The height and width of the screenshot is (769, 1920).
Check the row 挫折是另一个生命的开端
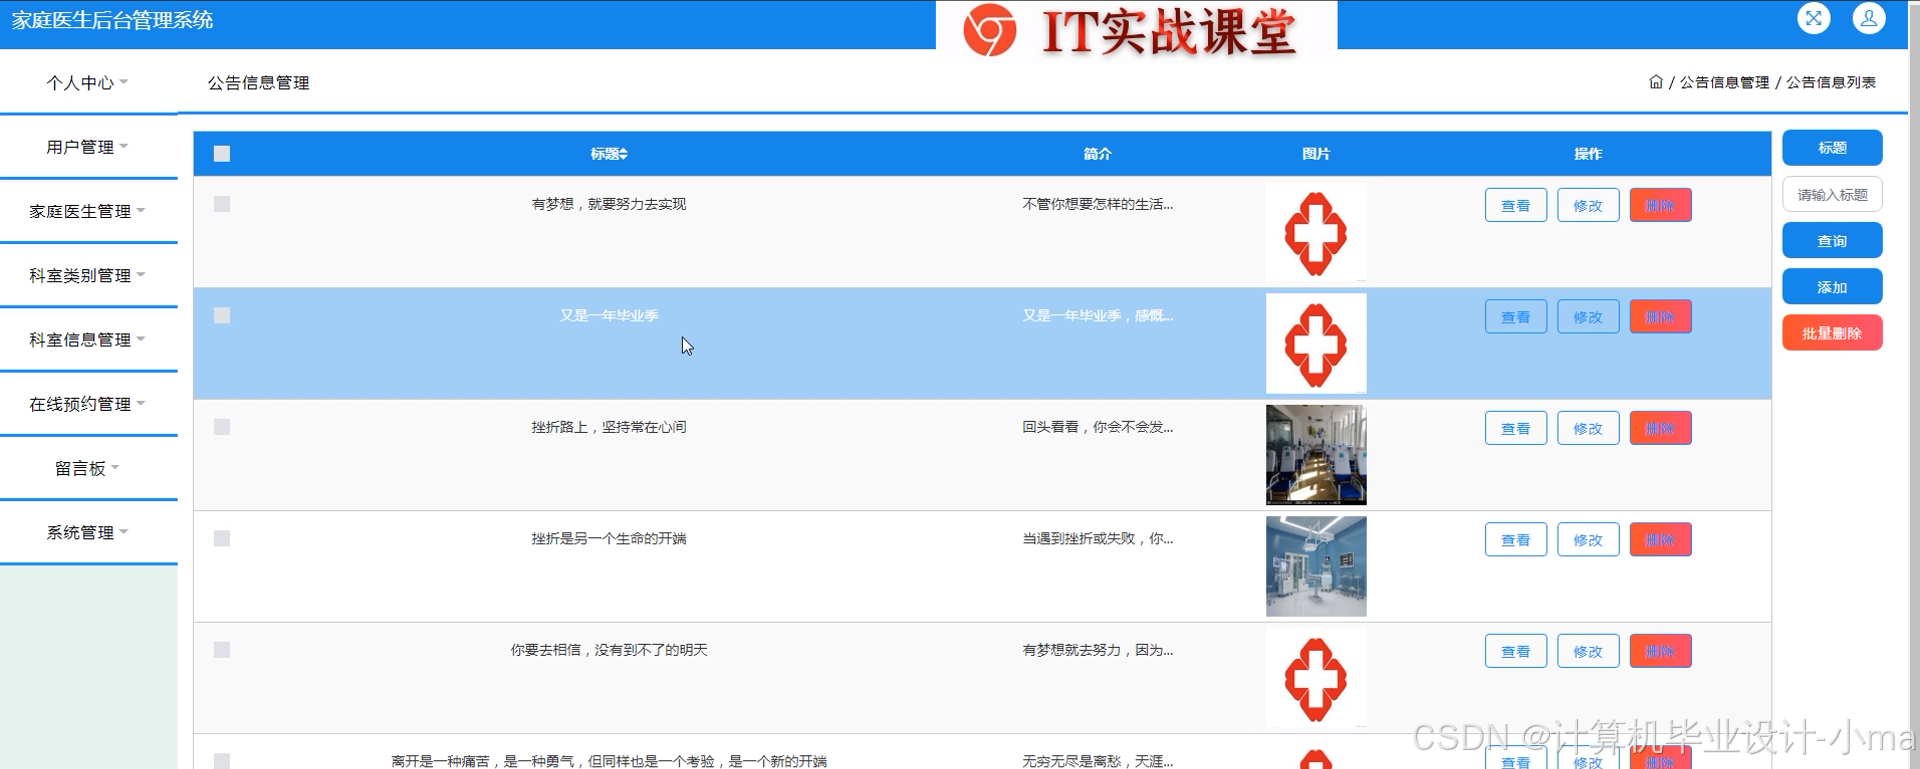pos(222,538)
